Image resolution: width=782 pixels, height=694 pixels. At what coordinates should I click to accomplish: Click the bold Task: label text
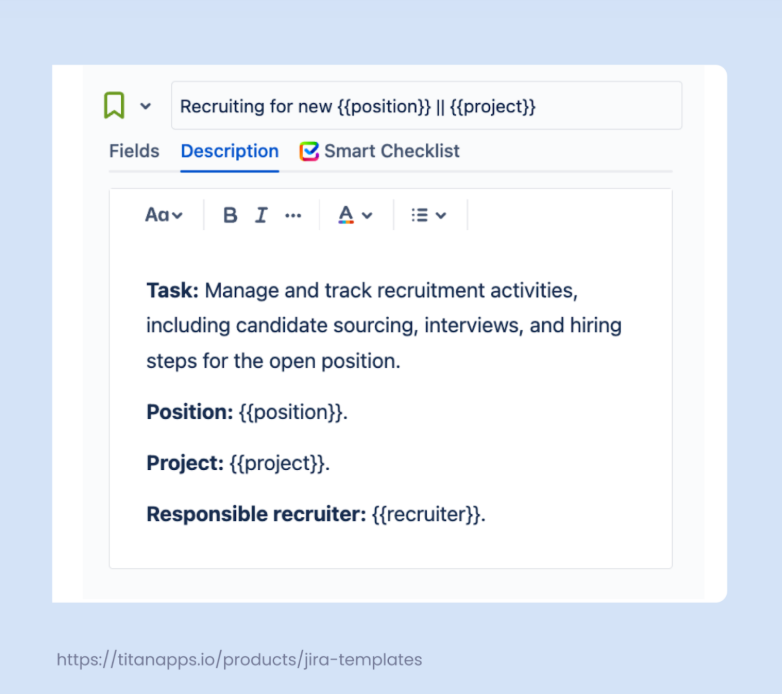(x=172, y=291)
